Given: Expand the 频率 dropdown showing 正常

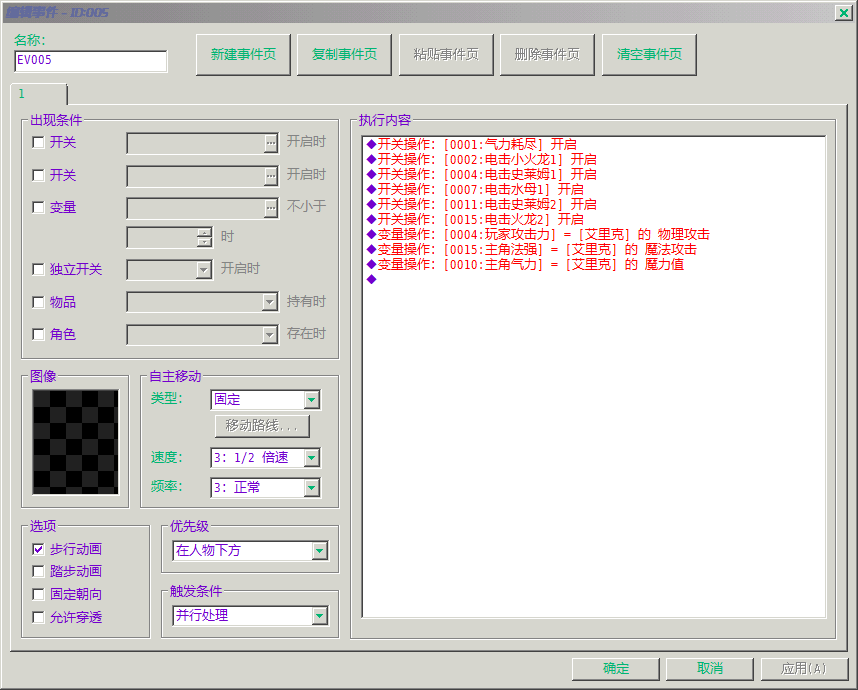Looking at the screenshot, I should tap(265, 488).
